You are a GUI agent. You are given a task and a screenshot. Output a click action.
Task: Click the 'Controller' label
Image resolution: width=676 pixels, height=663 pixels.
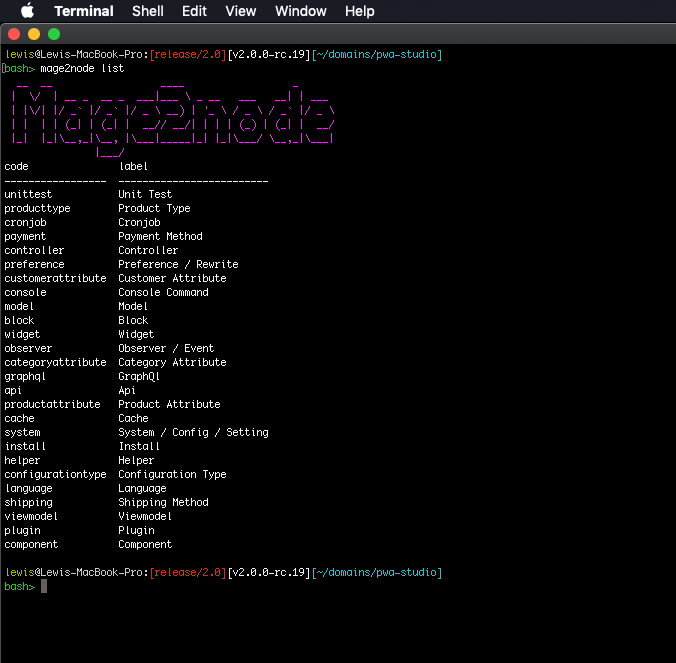[x=148, y=250]
